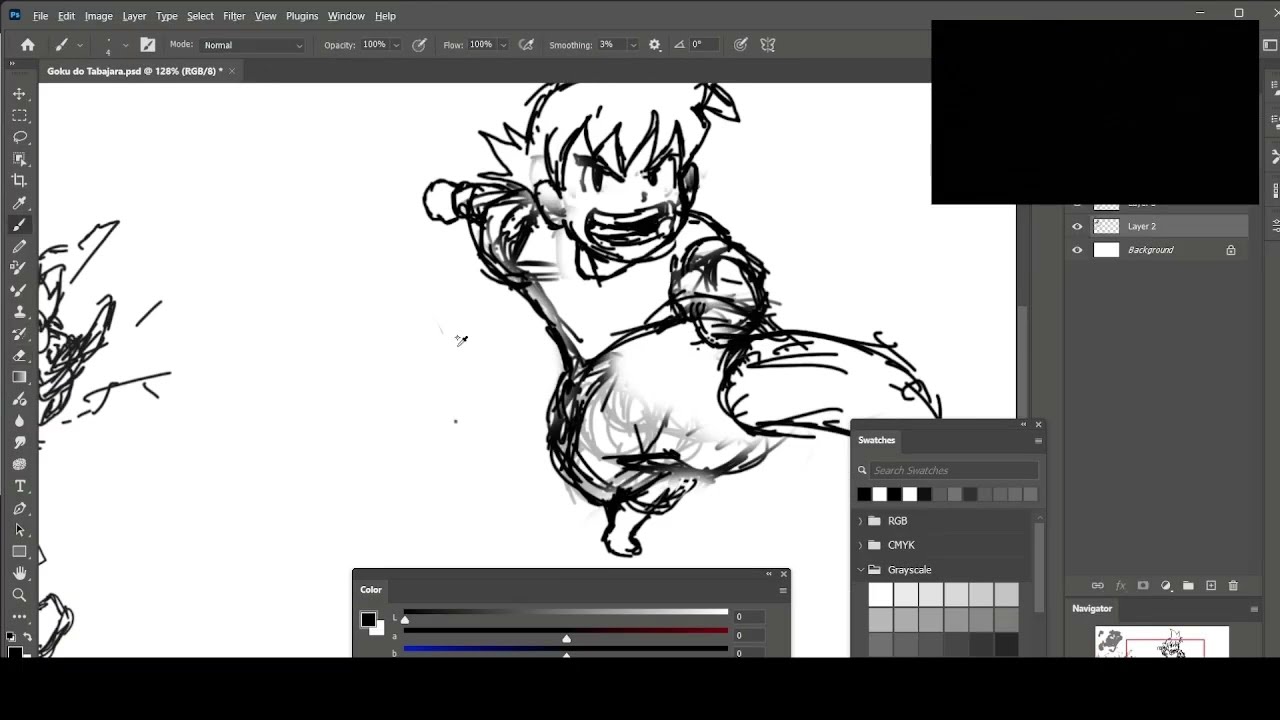Select the Horizontal Type tool

pyautogui.click(x=19, y=486)
